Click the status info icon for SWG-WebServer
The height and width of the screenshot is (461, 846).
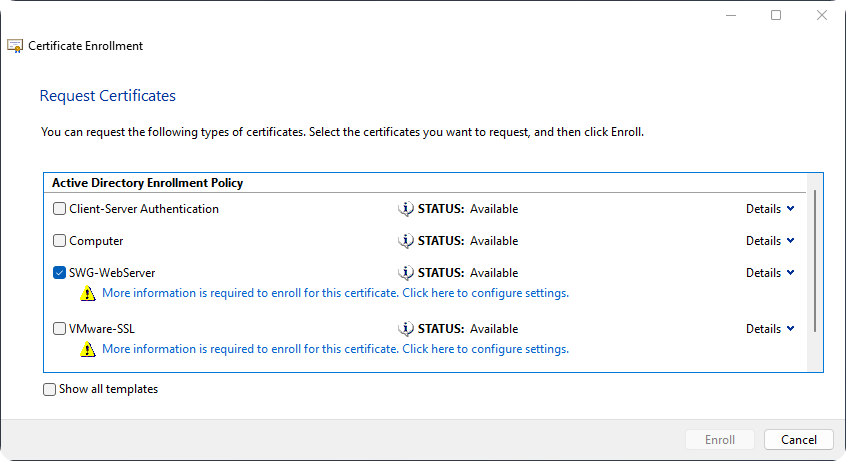point(406,273)
